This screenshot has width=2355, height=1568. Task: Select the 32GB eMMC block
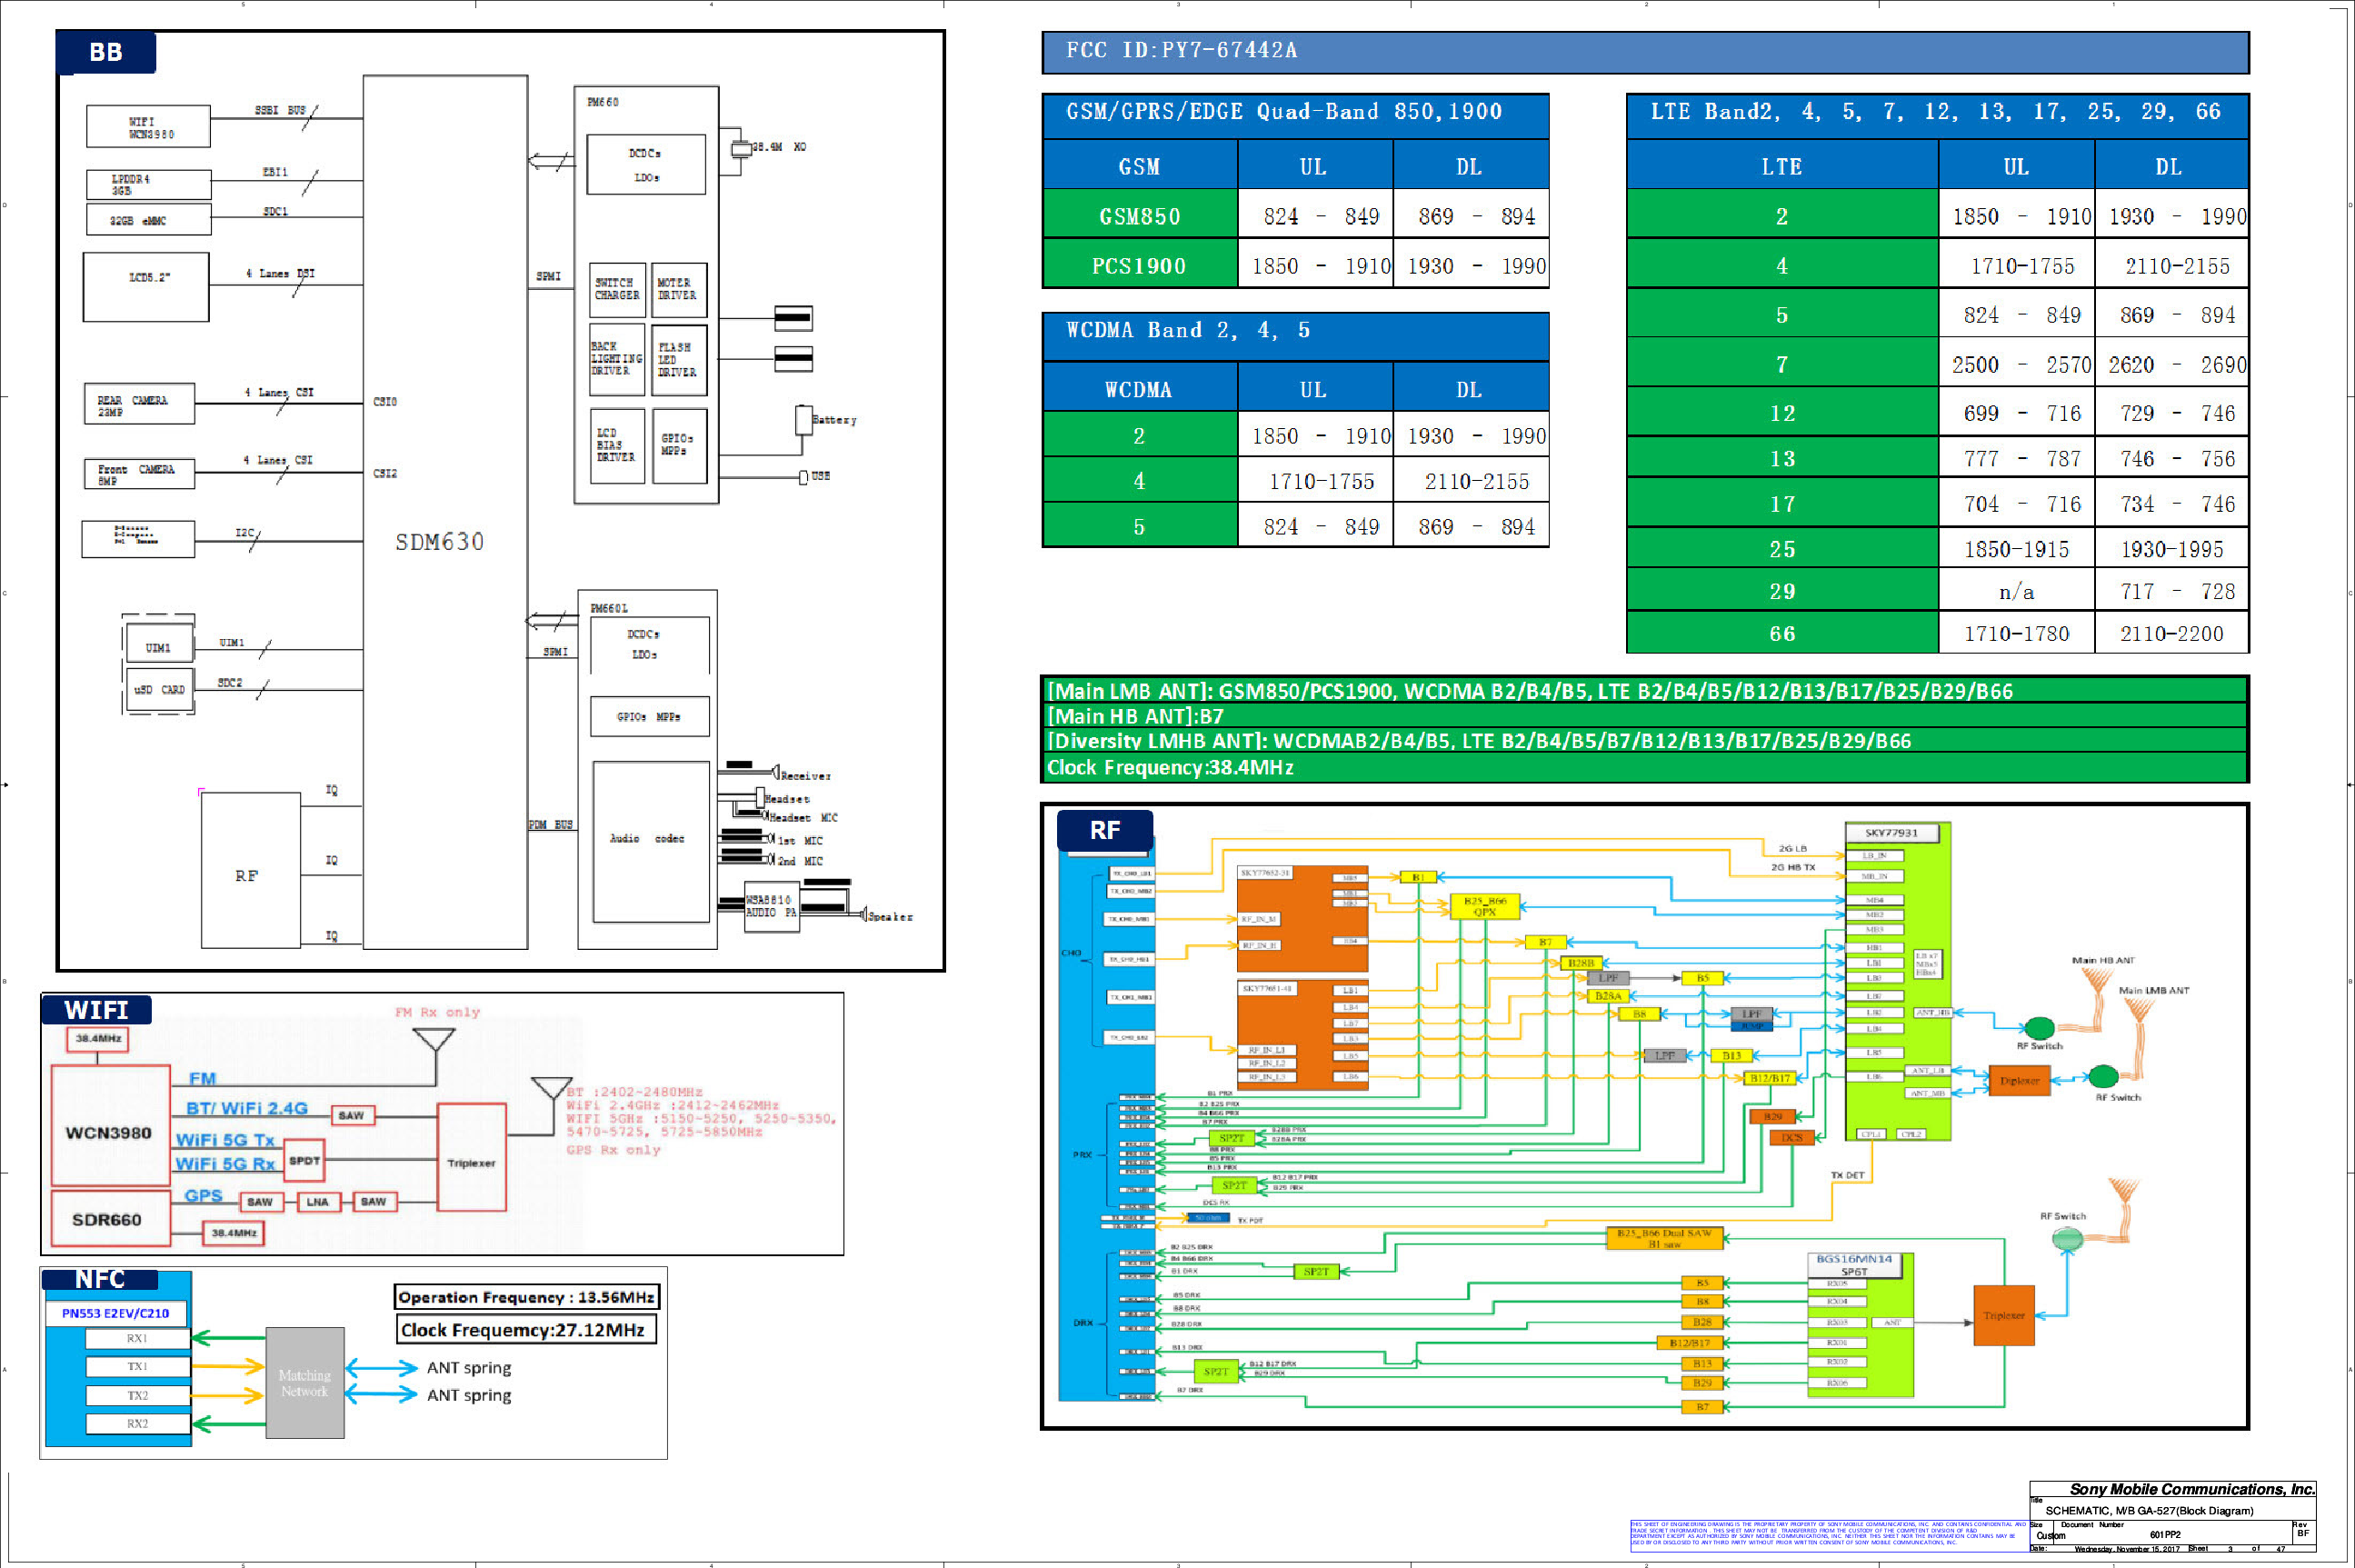(148, 220)
